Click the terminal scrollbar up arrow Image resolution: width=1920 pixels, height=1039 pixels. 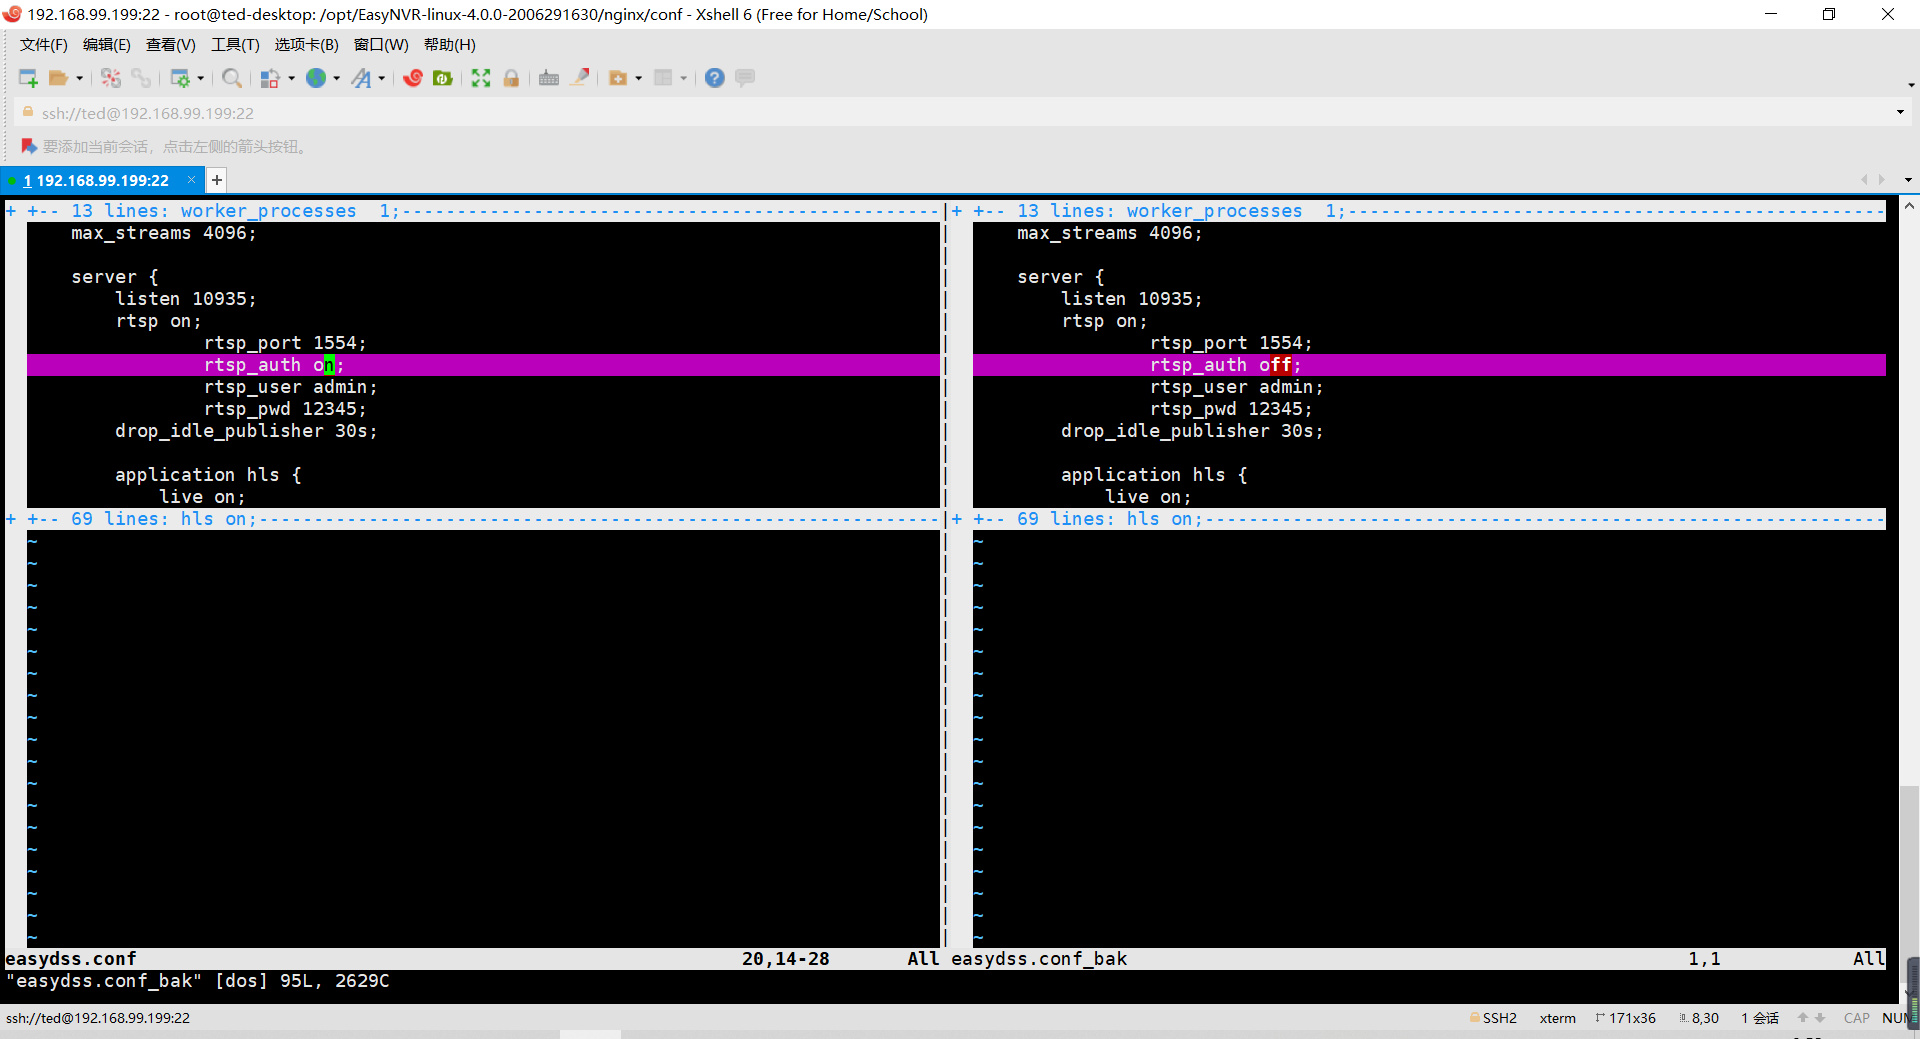(x=1909, y=206)
